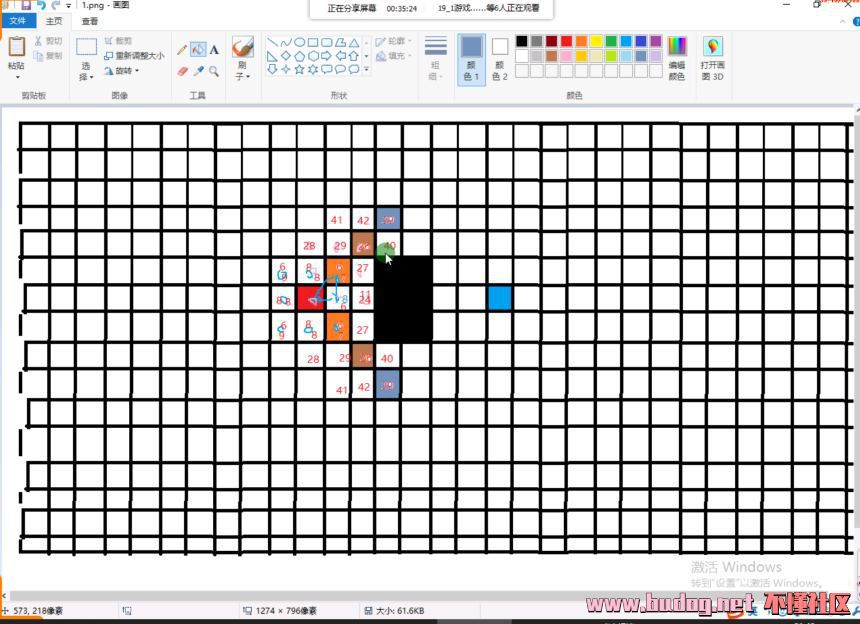Viewport: 860px width, 624px height.
Task: Click 编辑颜色 (Edit colors) button
Action: pos(677,58)
